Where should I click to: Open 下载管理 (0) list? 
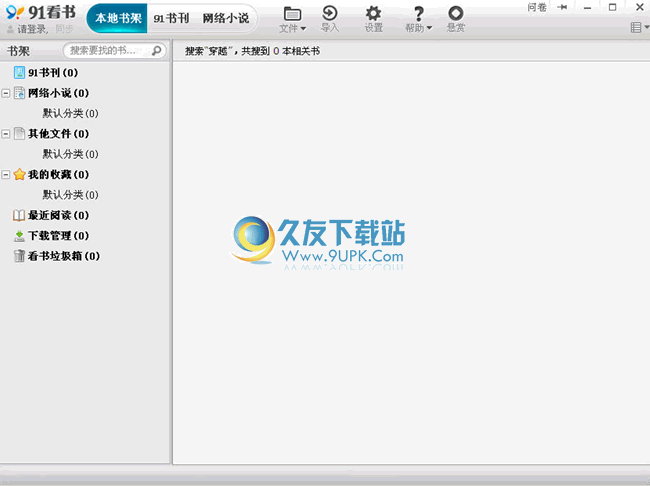(x=58, y=236)
